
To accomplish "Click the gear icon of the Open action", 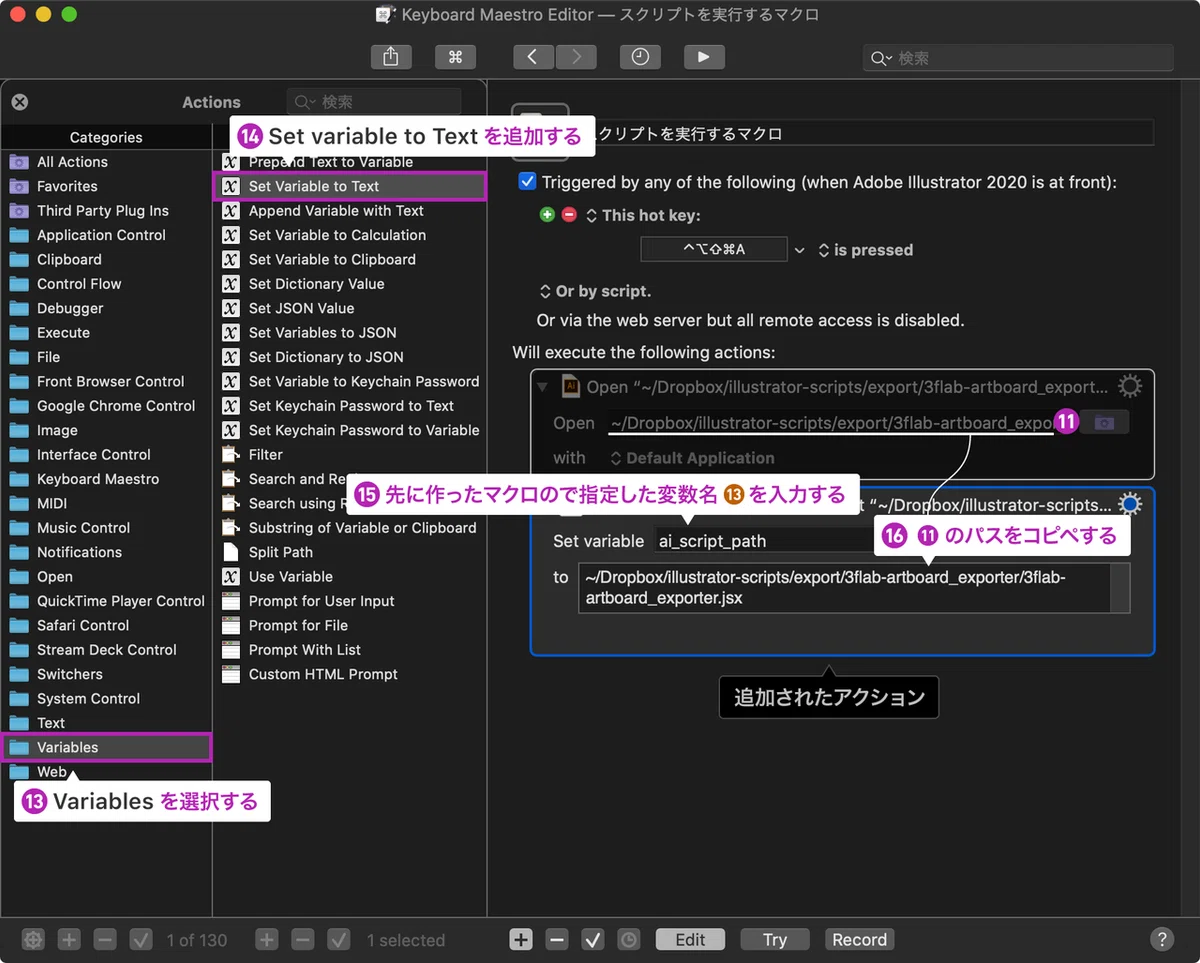I will point(1129,387).
